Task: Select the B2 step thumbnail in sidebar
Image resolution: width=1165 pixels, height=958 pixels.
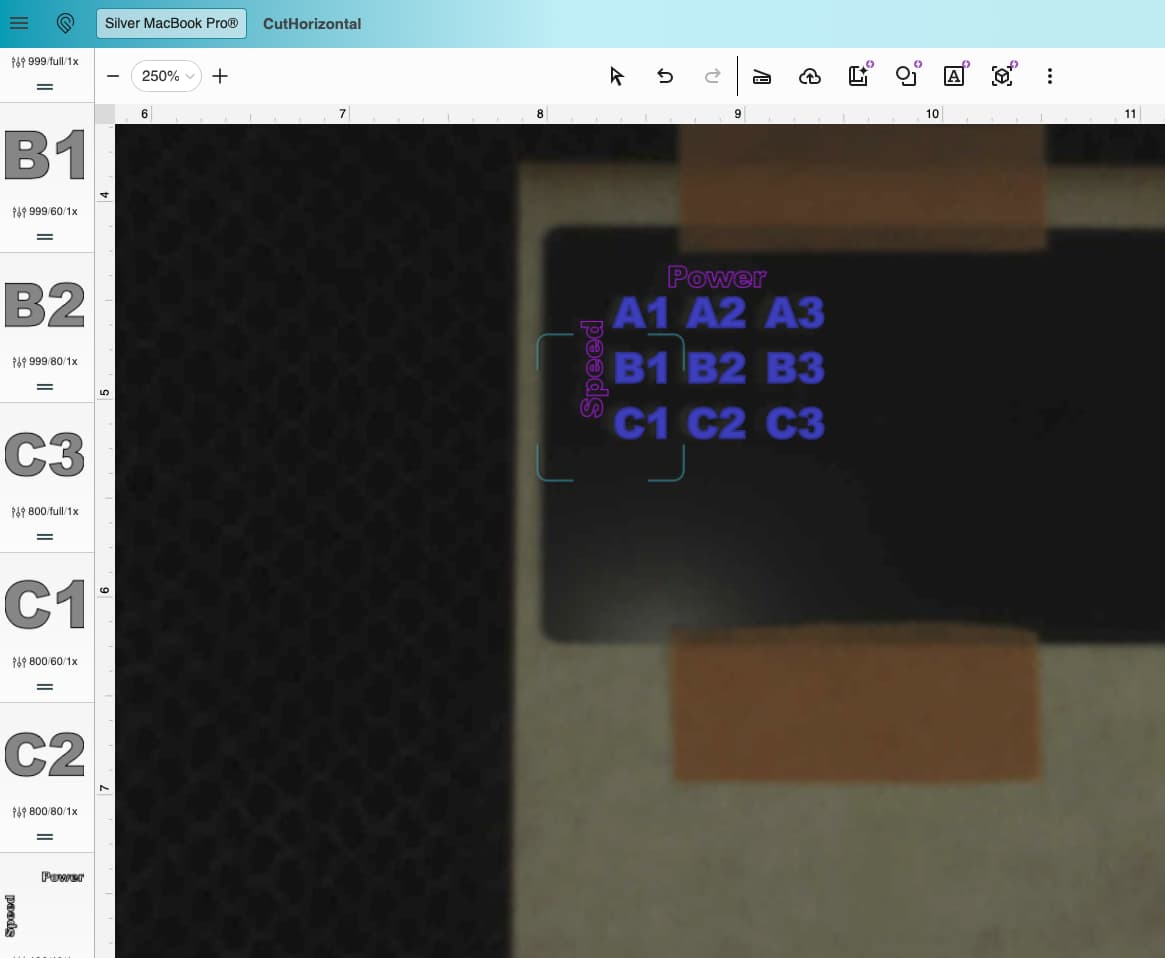Action: pyautogui.click(x=45, y=306)
